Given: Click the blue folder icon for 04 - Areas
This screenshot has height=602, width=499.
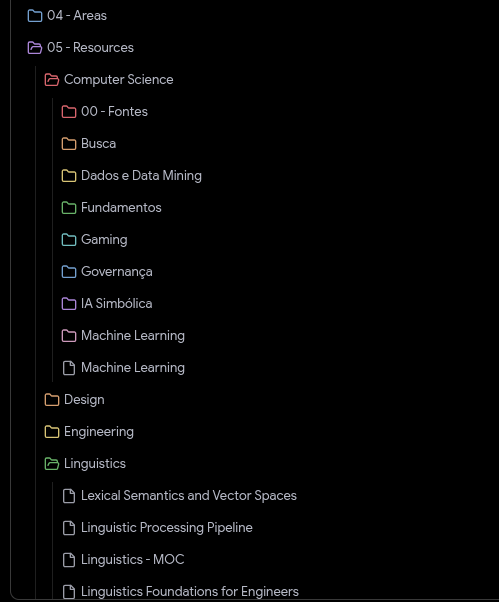Looking at the screenshot, I should point(35,16).
